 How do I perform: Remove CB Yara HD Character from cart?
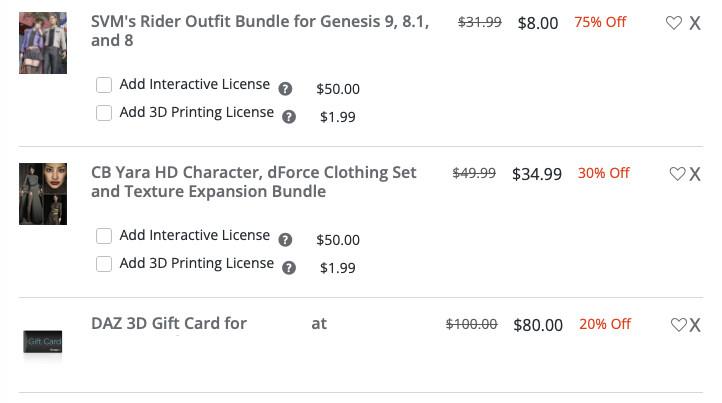tap(695, 174)
